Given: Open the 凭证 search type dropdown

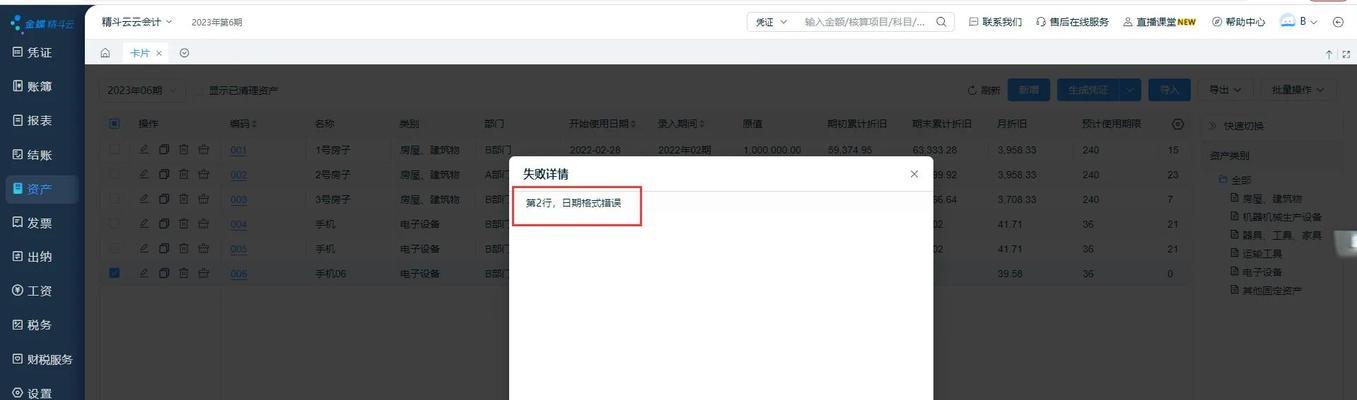Looking at the screenshot, I should coord(771,22).
